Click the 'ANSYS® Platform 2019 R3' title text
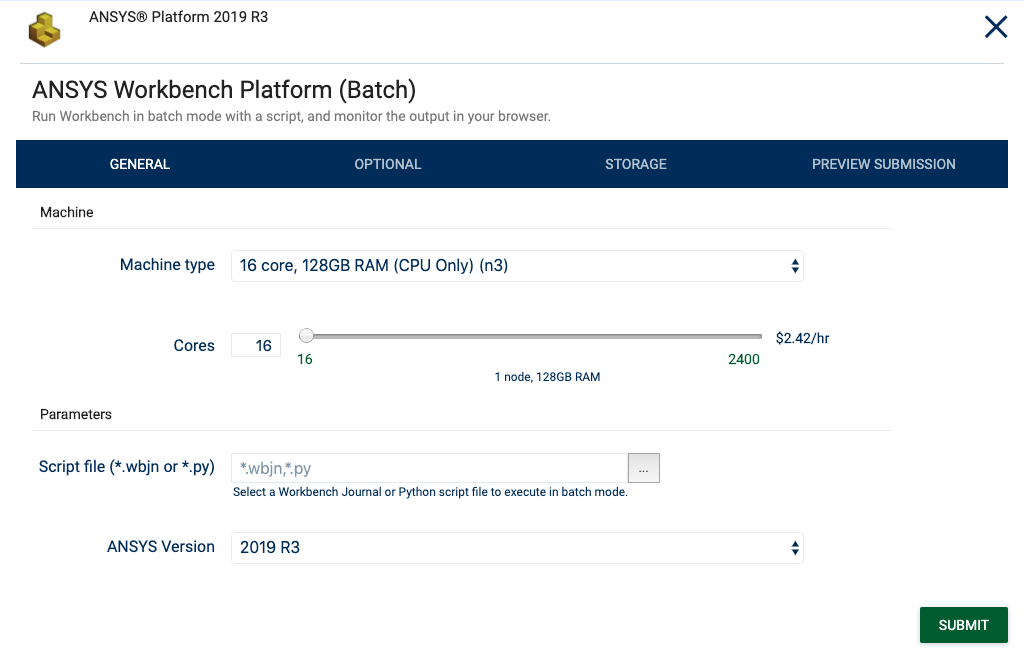Image resolution: width=1024 pixels, height=666 pixels. [x=178, y=17]
